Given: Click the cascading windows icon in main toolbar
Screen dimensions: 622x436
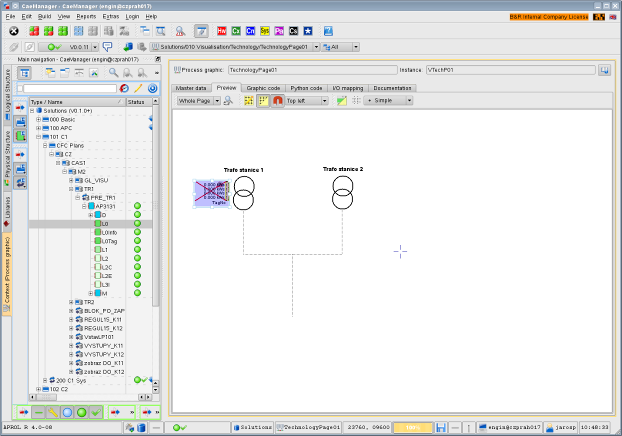Looking at the screenshot, I should click(x=145, y=31).
